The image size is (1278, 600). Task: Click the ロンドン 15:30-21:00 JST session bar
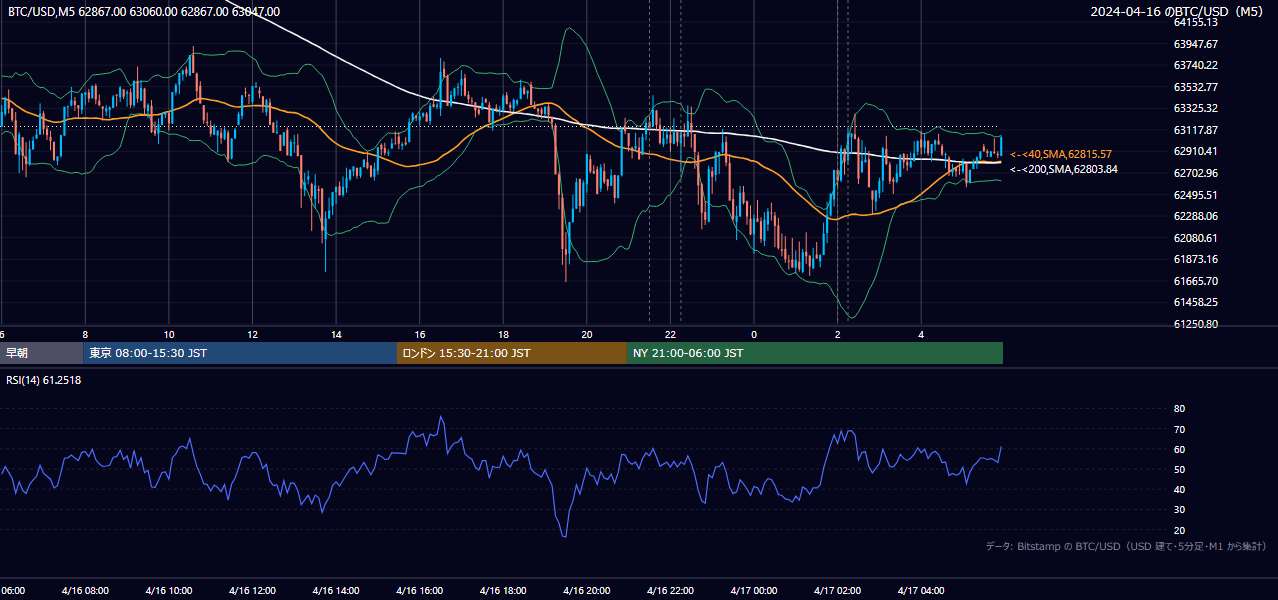click(512, 353)
